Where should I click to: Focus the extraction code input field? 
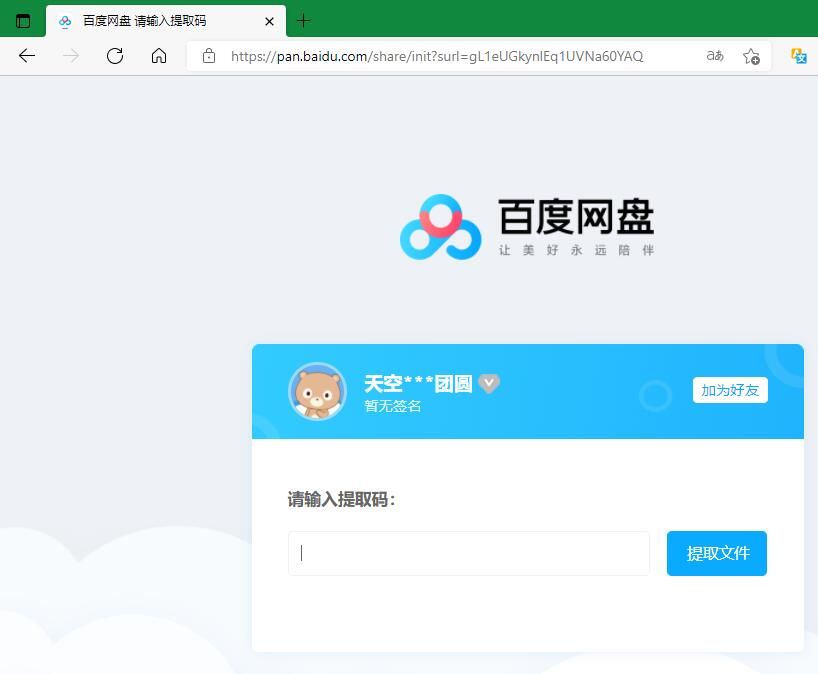(x=468, y=553)
